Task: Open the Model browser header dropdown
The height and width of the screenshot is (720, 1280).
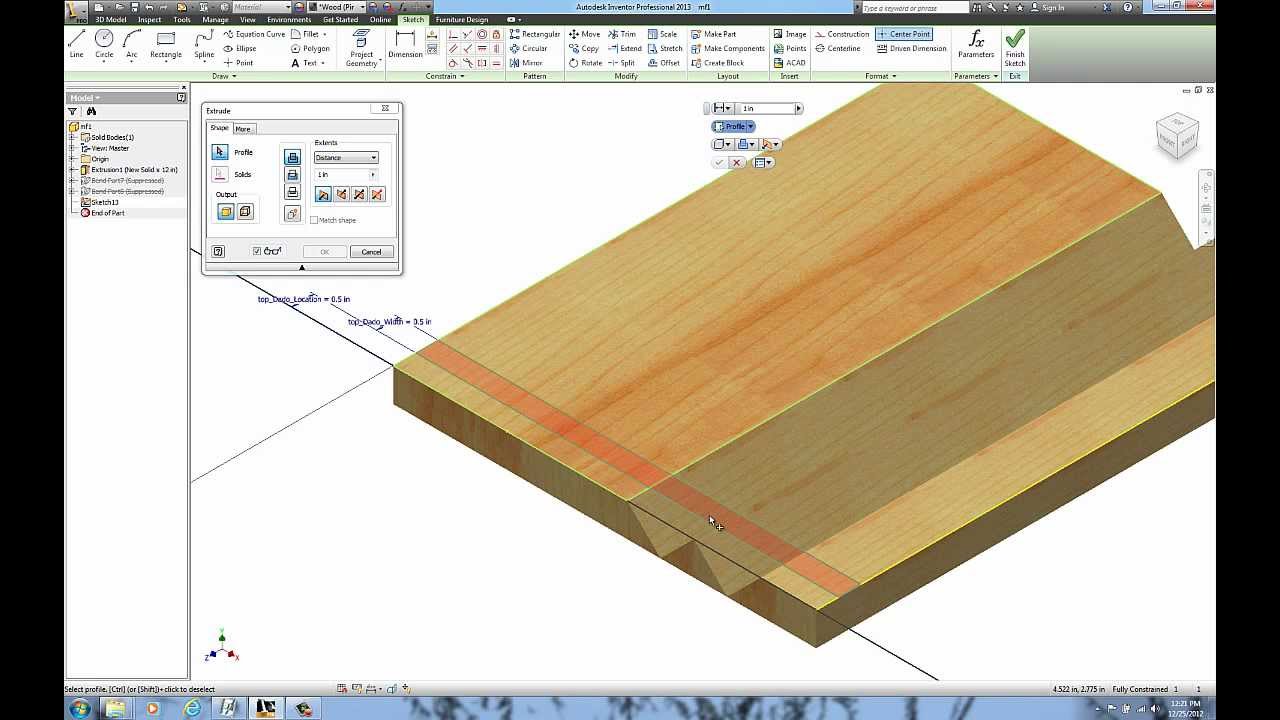Action: click(84, 98)
